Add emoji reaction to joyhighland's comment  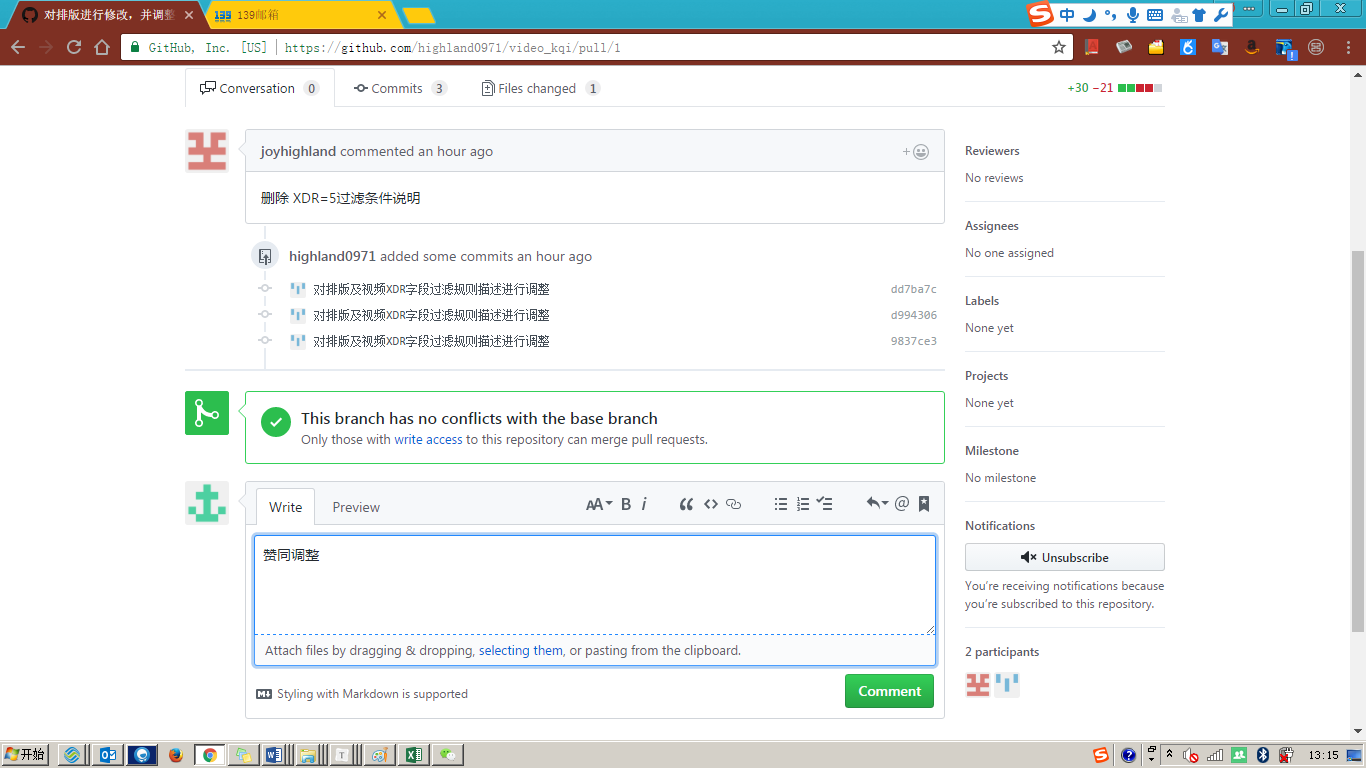[916, 152]
